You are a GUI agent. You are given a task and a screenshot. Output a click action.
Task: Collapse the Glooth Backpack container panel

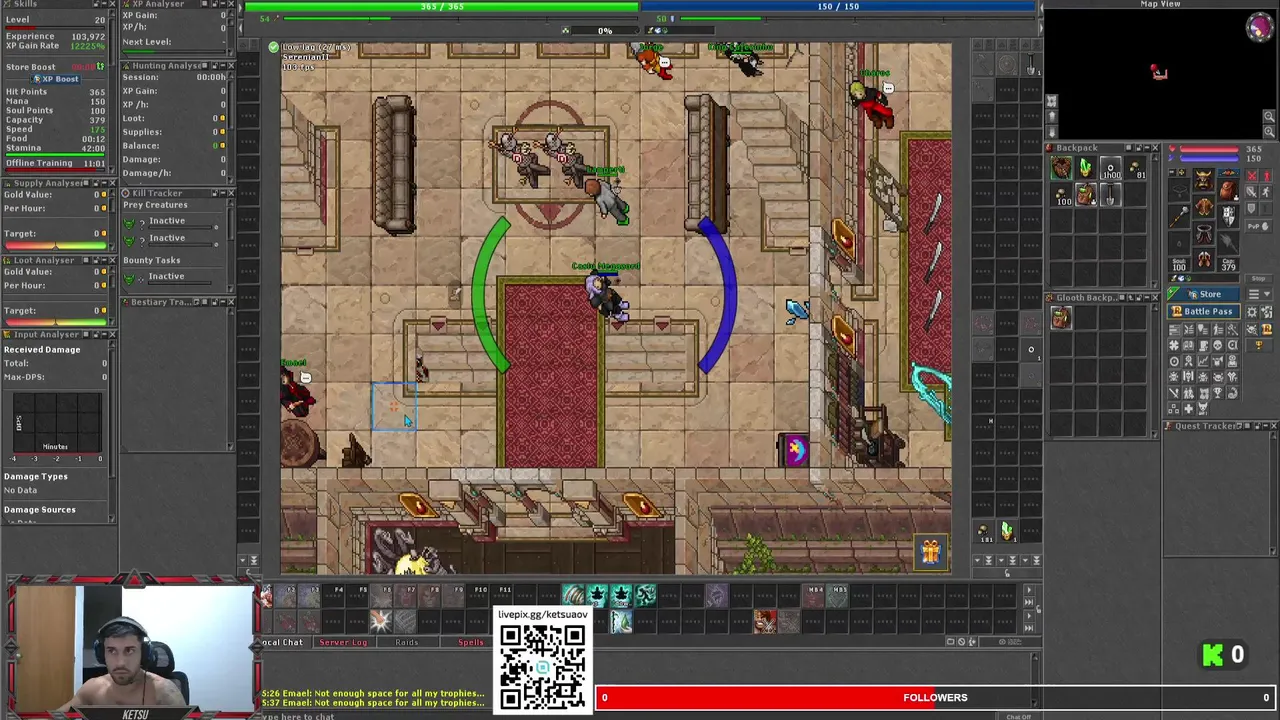point(1147,298)
